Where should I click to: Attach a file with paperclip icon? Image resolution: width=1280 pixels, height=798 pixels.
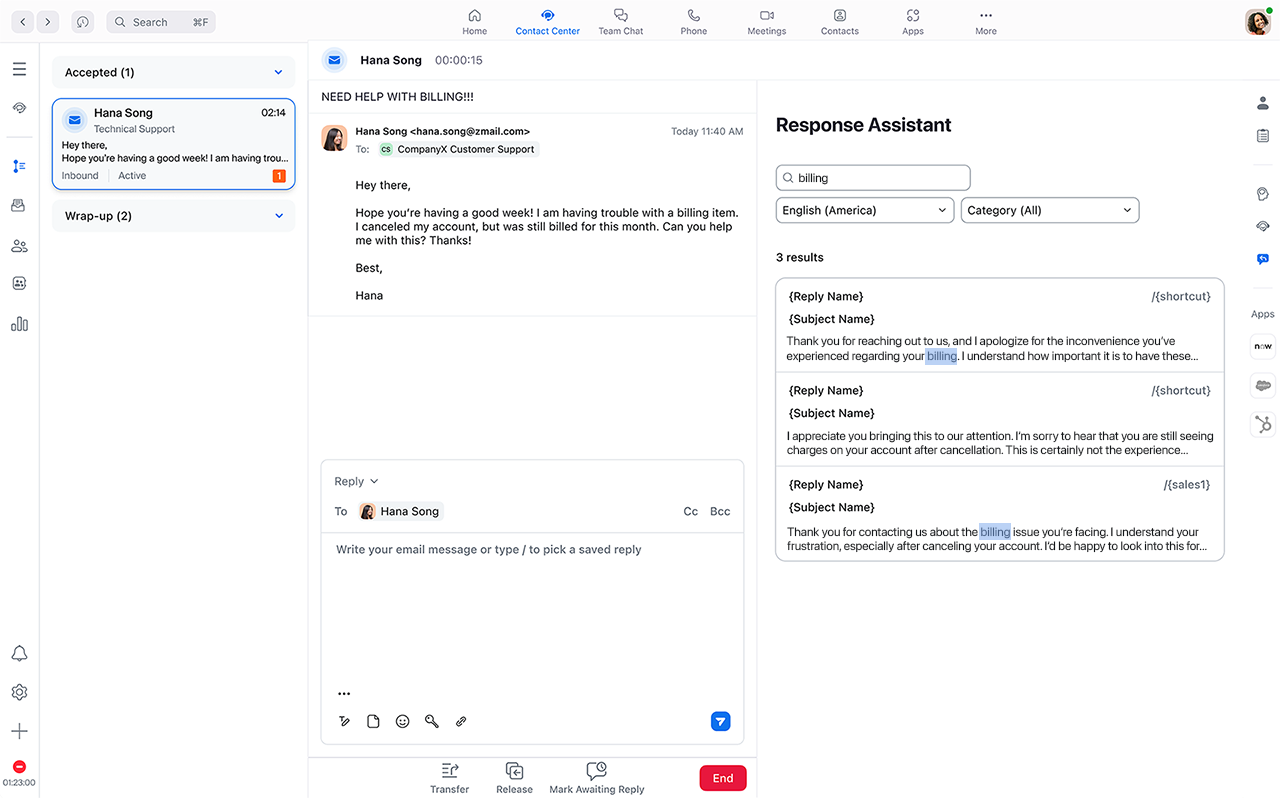[461, 721]
